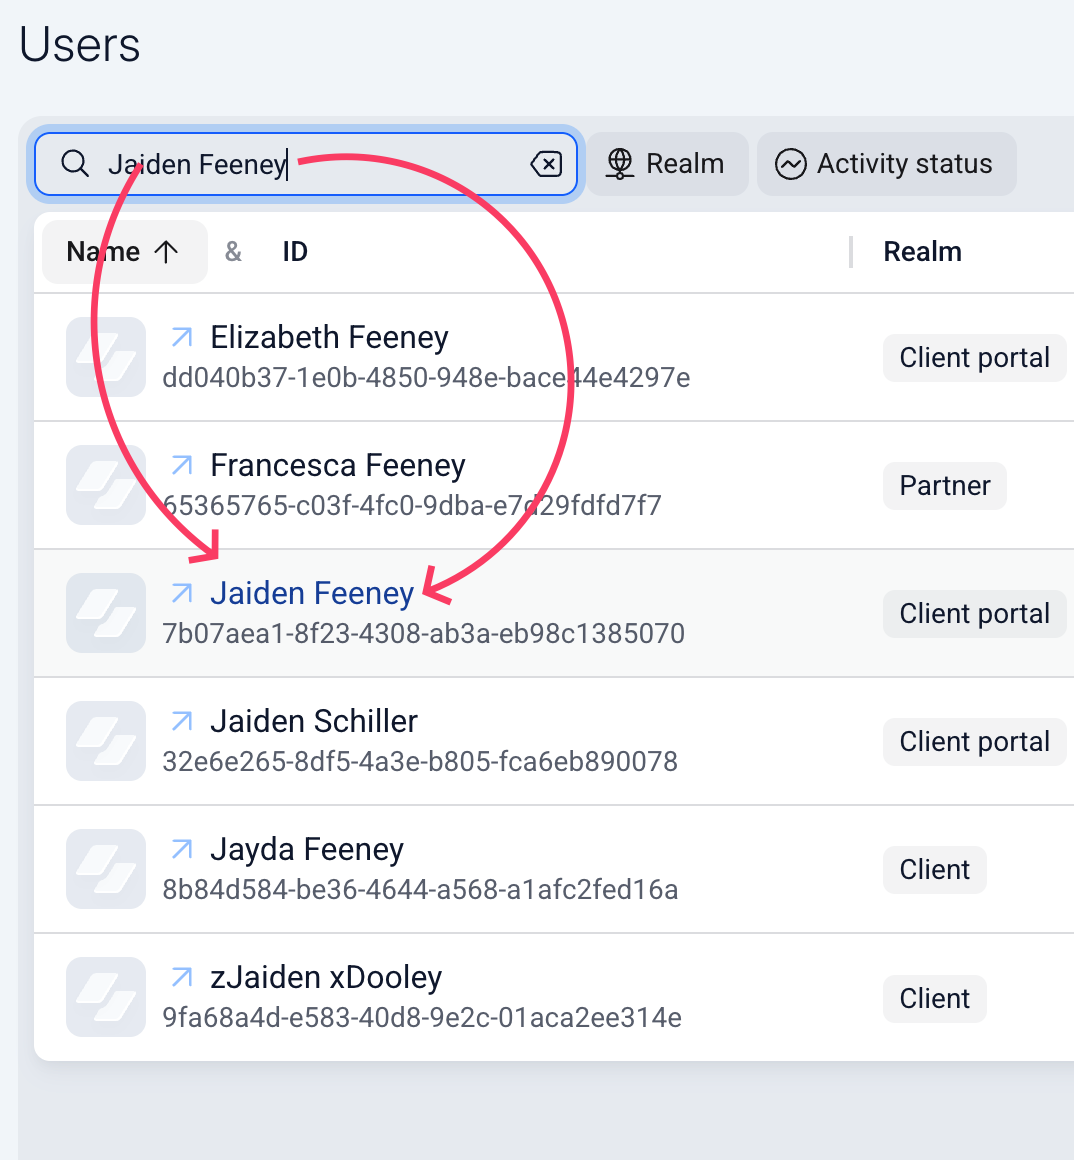Sort by Name column header
Viewport: 1074px width, 1160px height.
[124, 252]
